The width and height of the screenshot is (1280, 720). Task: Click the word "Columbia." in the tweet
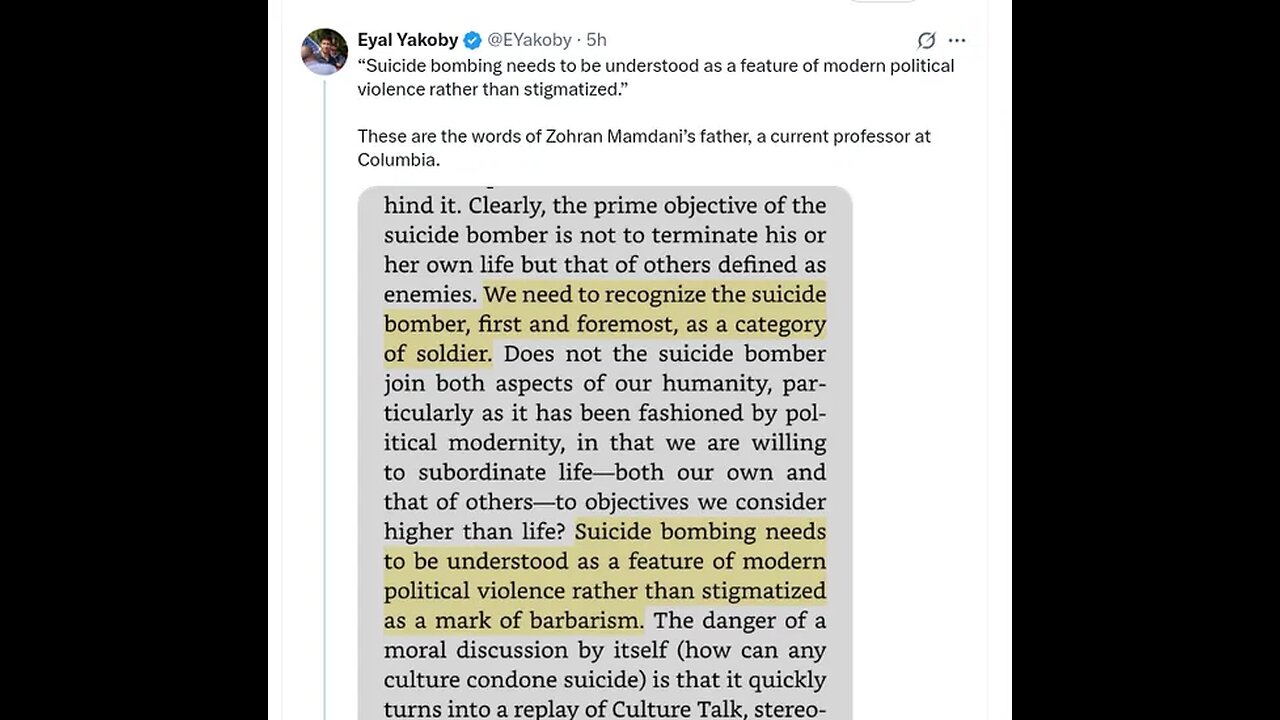click(398, 159)
